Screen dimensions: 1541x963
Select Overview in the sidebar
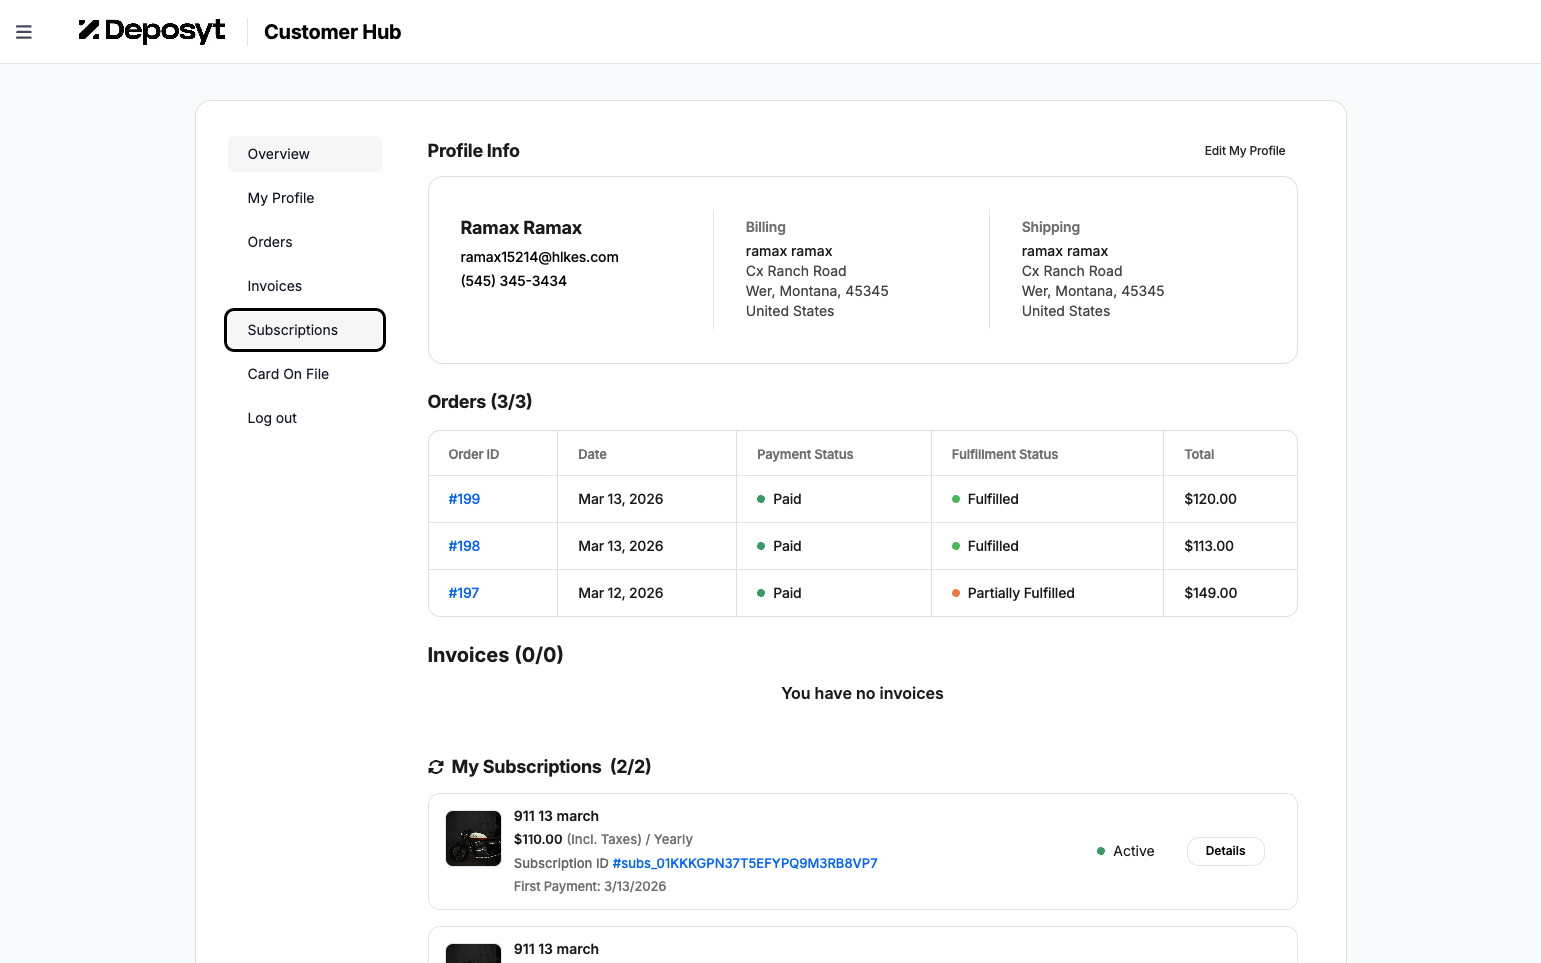305,154
